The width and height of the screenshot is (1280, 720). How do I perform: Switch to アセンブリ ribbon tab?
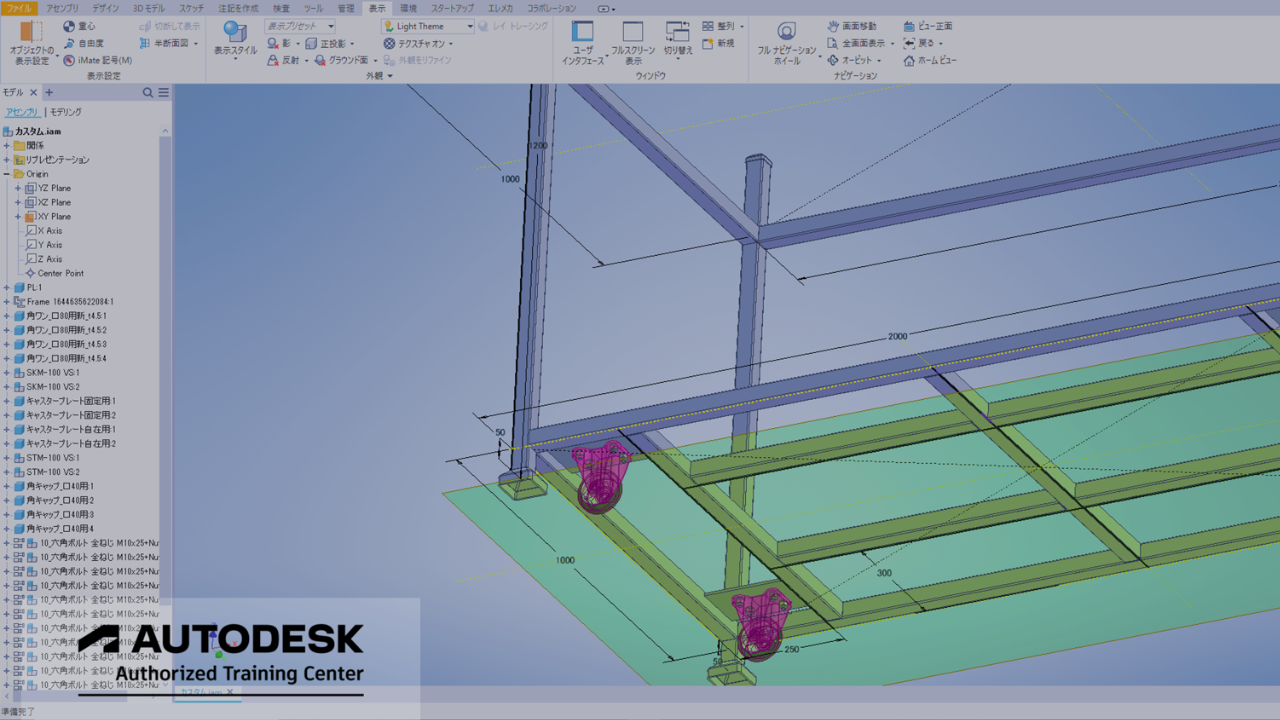pos(62,8)
